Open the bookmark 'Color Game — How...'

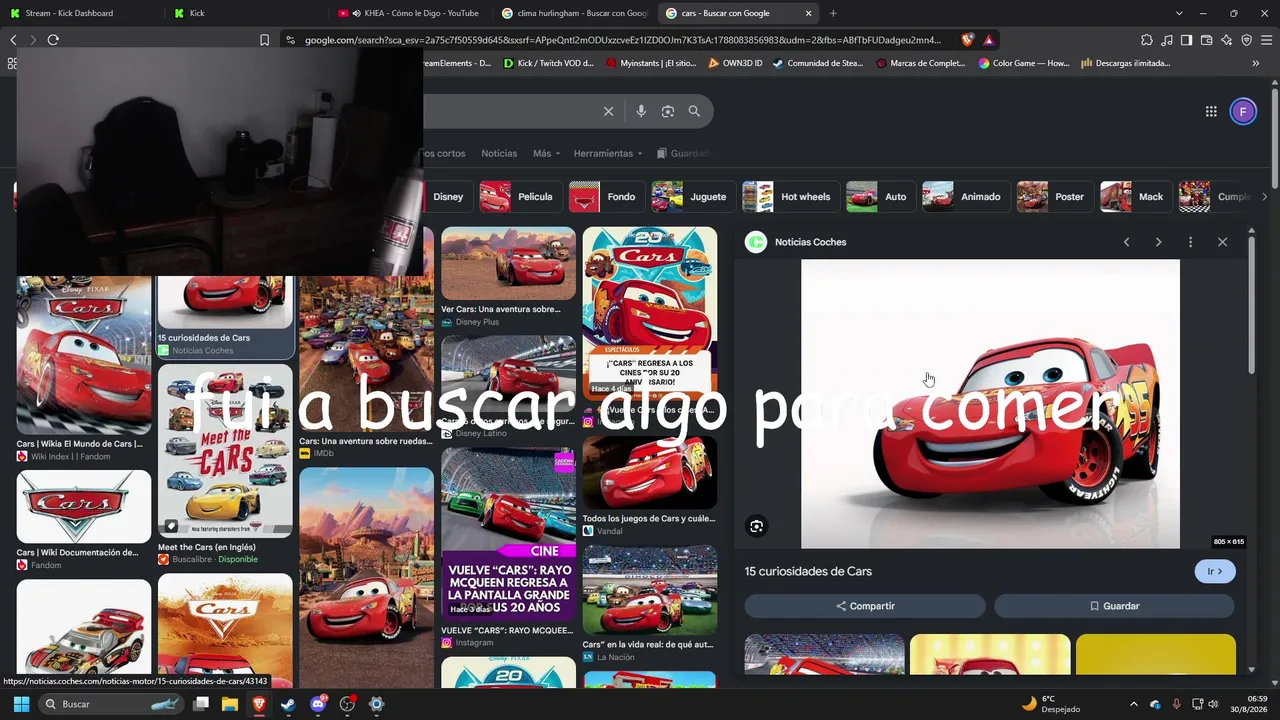(1023, 63)
